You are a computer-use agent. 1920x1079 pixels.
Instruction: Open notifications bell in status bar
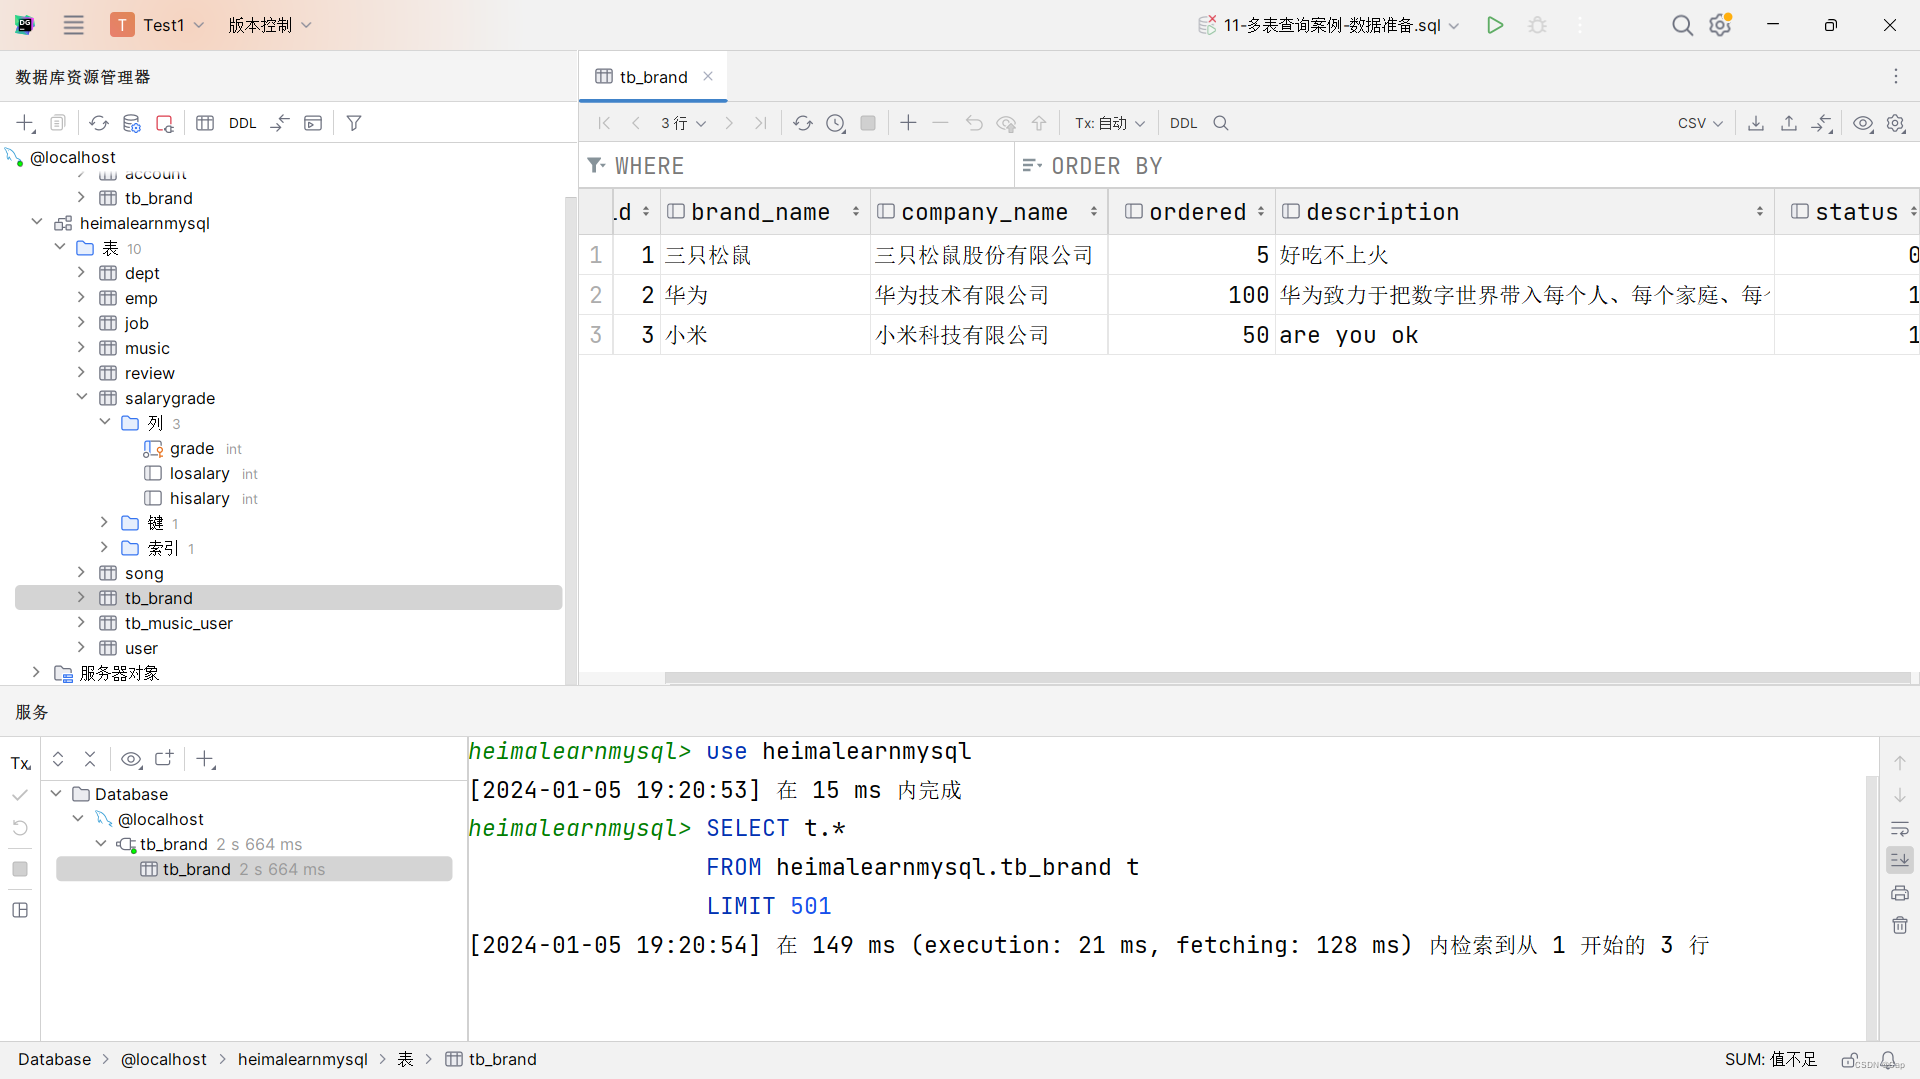click(x=1888, y=1059)
